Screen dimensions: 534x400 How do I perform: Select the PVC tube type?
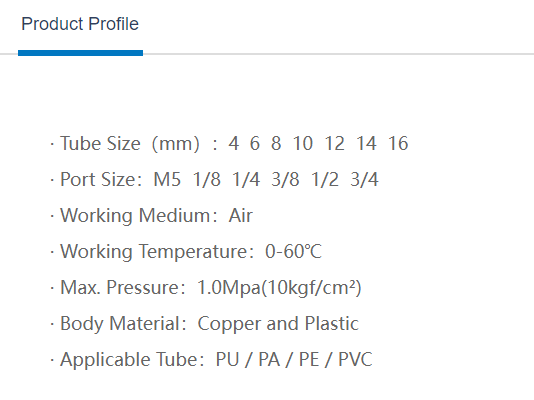point(356,360)
